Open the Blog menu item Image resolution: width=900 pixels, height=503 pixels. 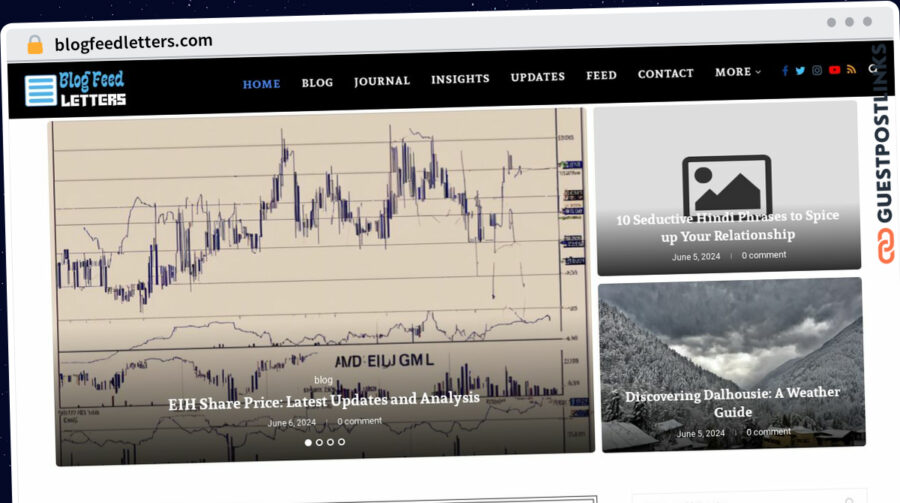pos(317,83)
